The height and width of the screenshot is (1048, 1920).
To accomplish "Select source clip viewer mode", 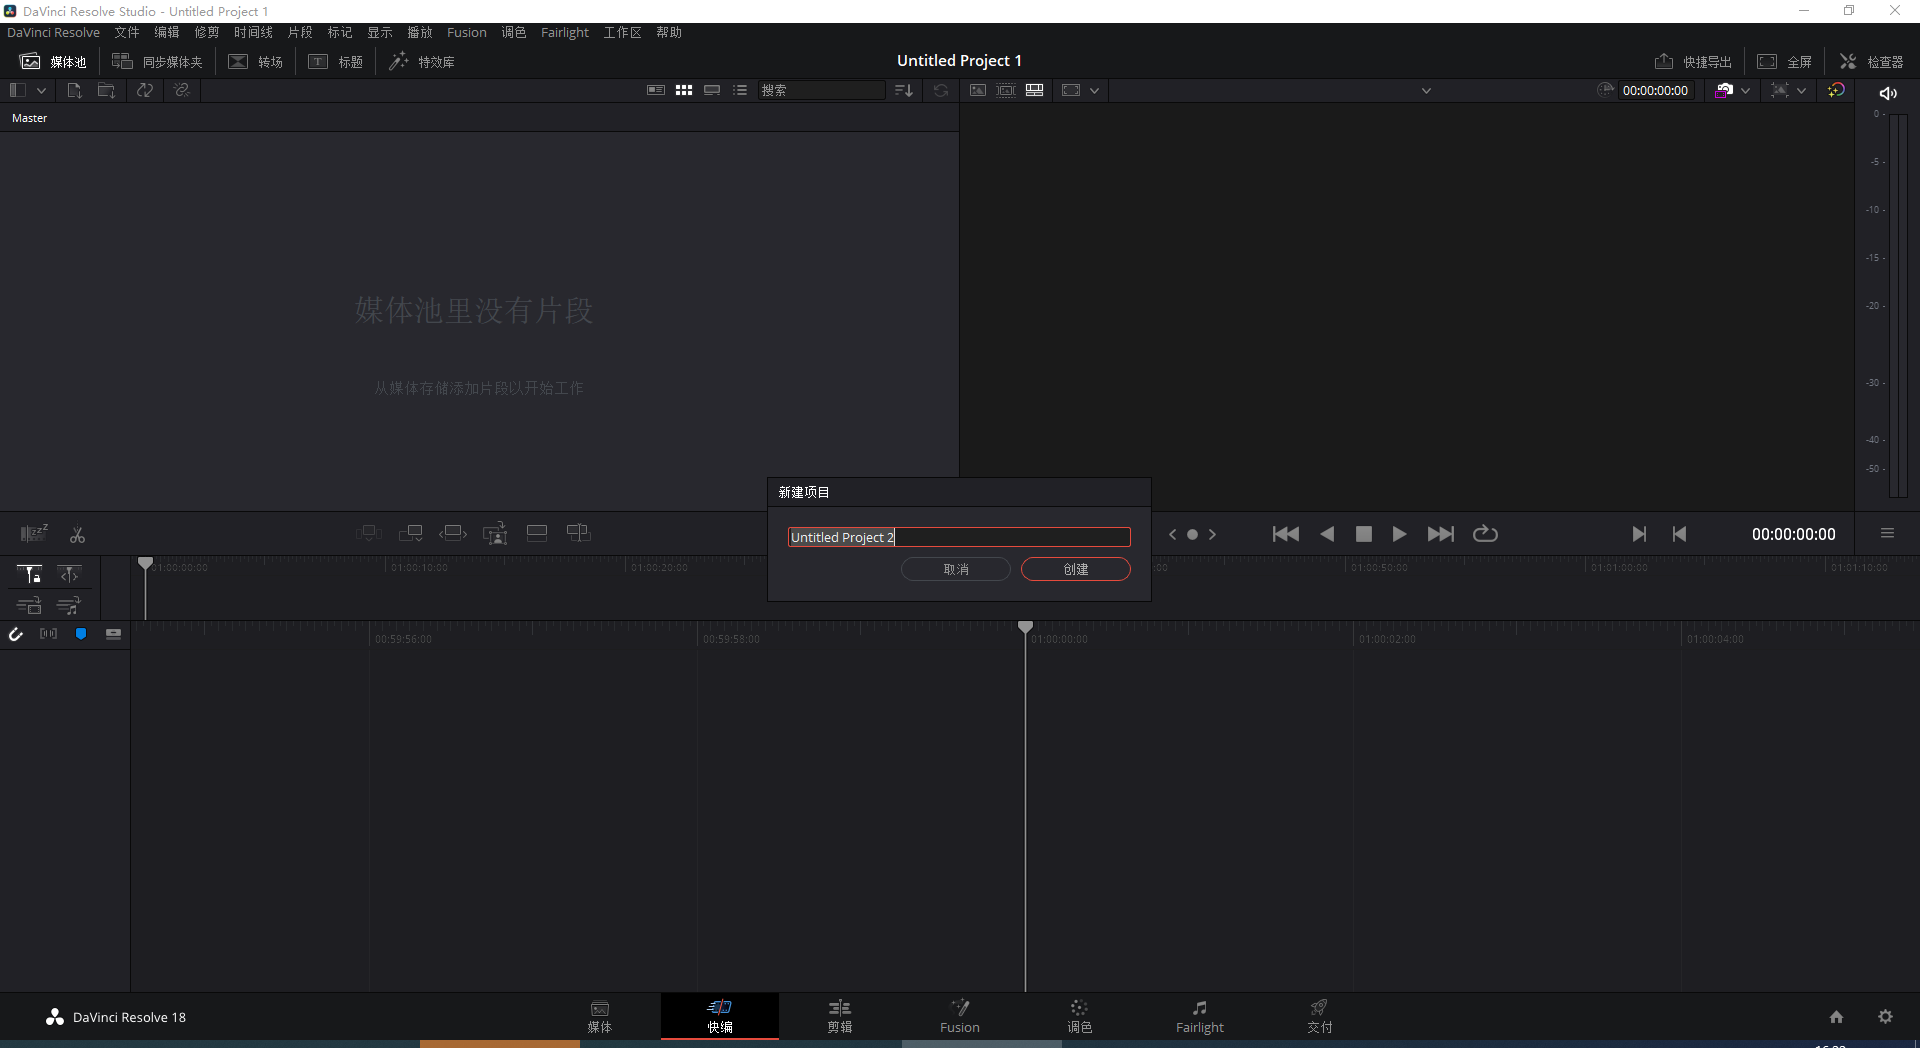I will 978,90.
